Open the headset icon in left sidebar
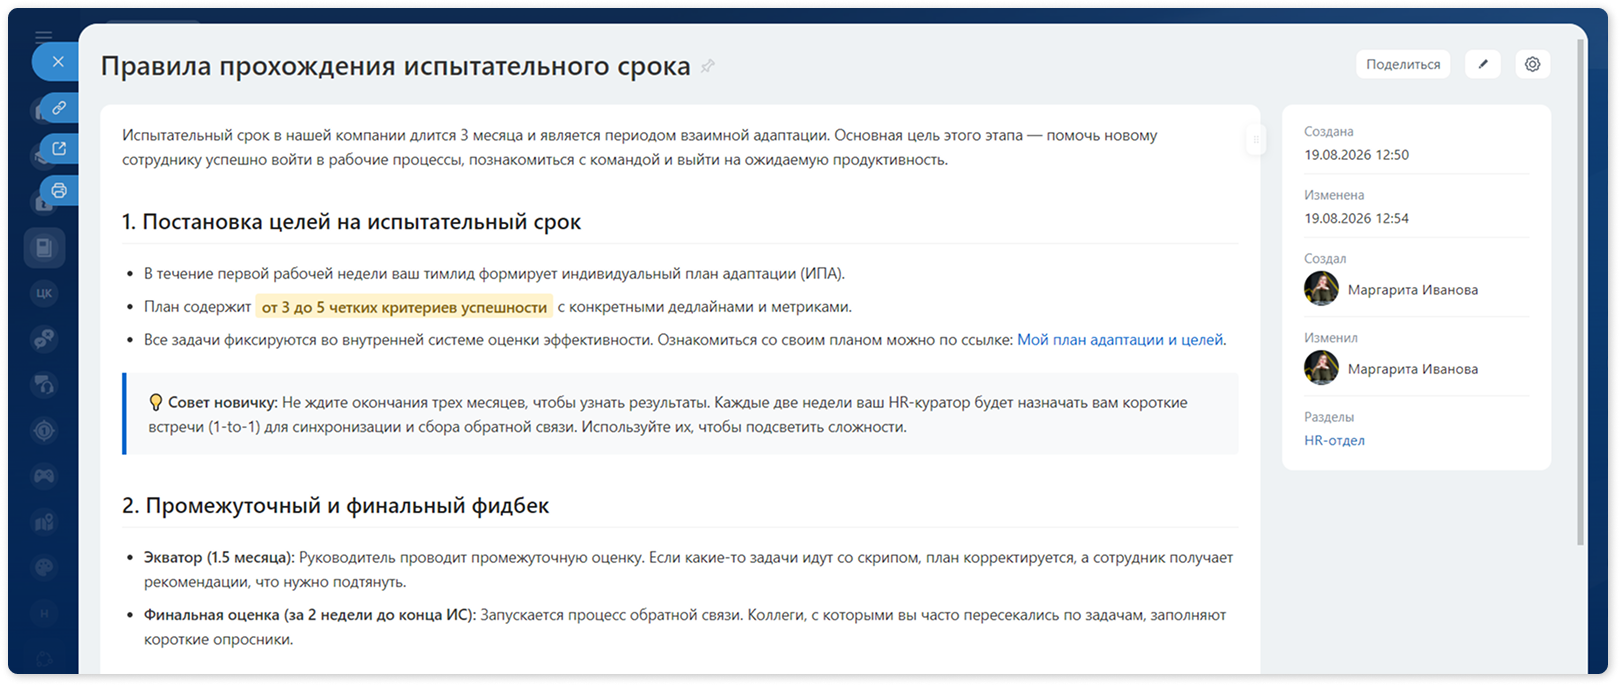1620x686 pixels. coord(44,384)
